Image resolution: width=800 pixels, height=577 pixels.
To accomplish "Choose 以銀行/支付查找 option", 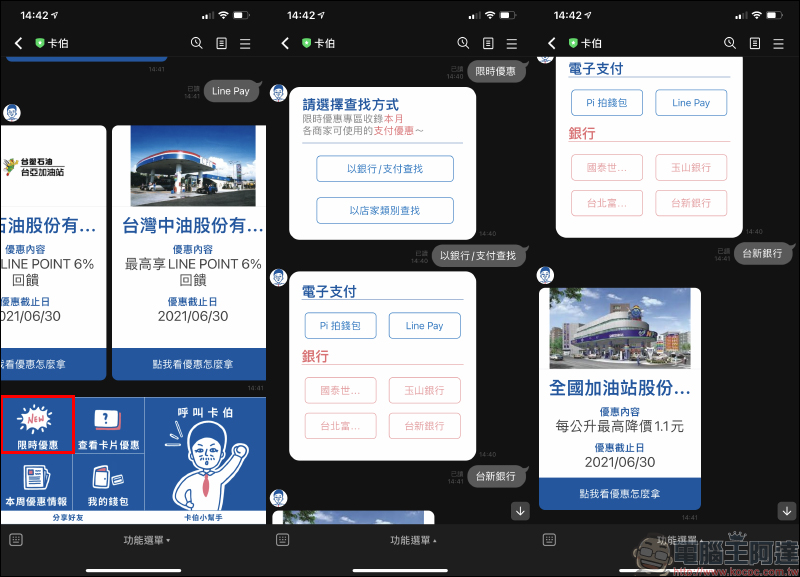I will point(385,169).
